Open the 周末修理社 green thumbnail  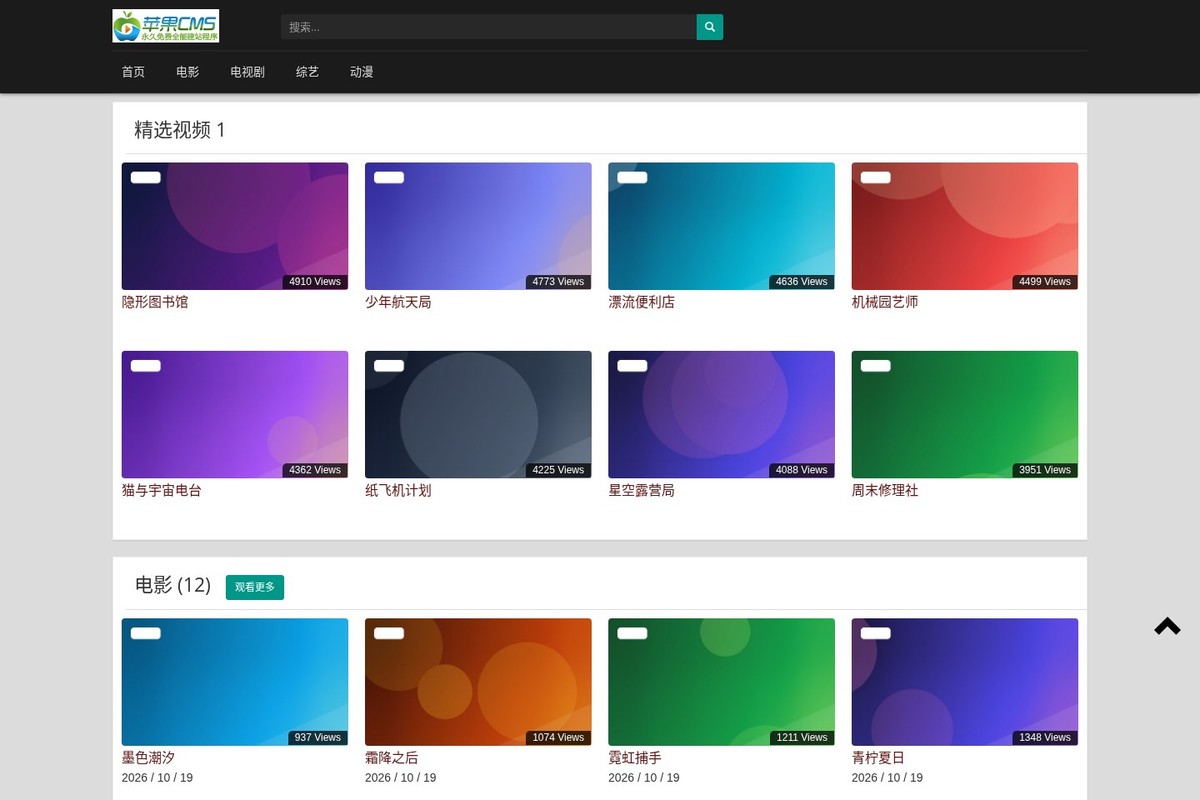(x=965, y=414)
